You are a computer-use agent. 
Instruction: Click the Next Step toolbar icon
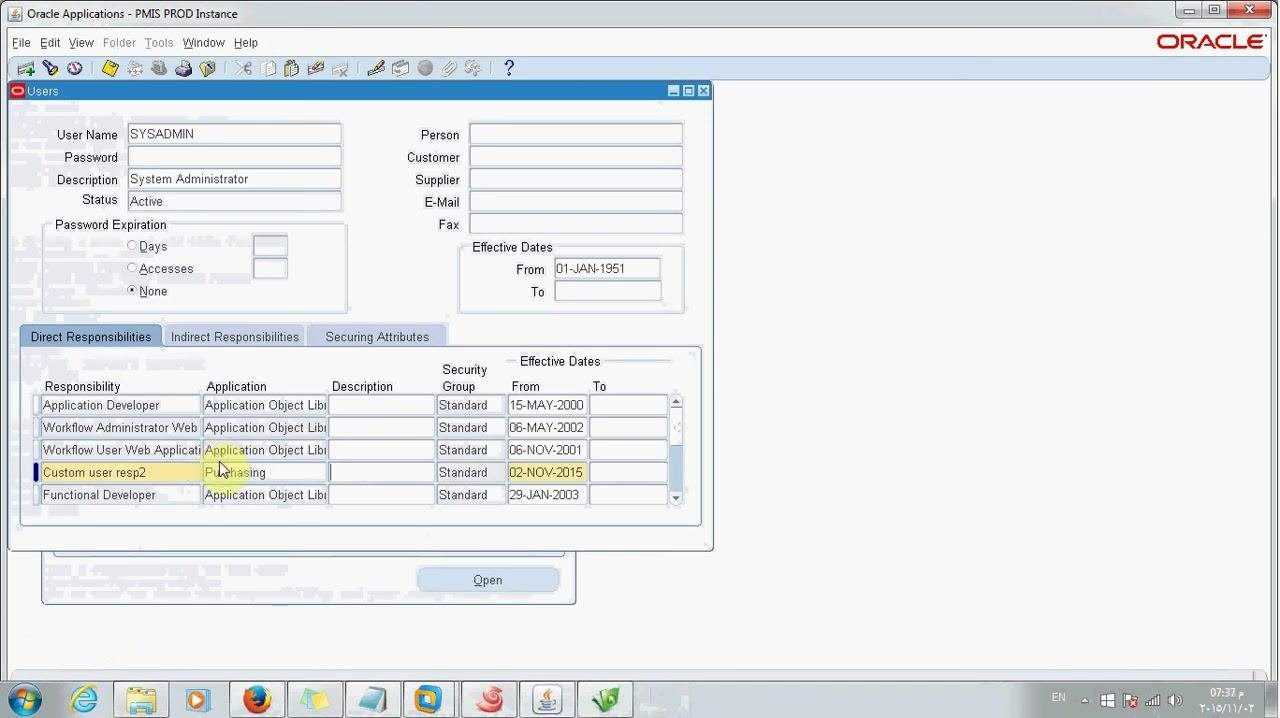[135, 68]
